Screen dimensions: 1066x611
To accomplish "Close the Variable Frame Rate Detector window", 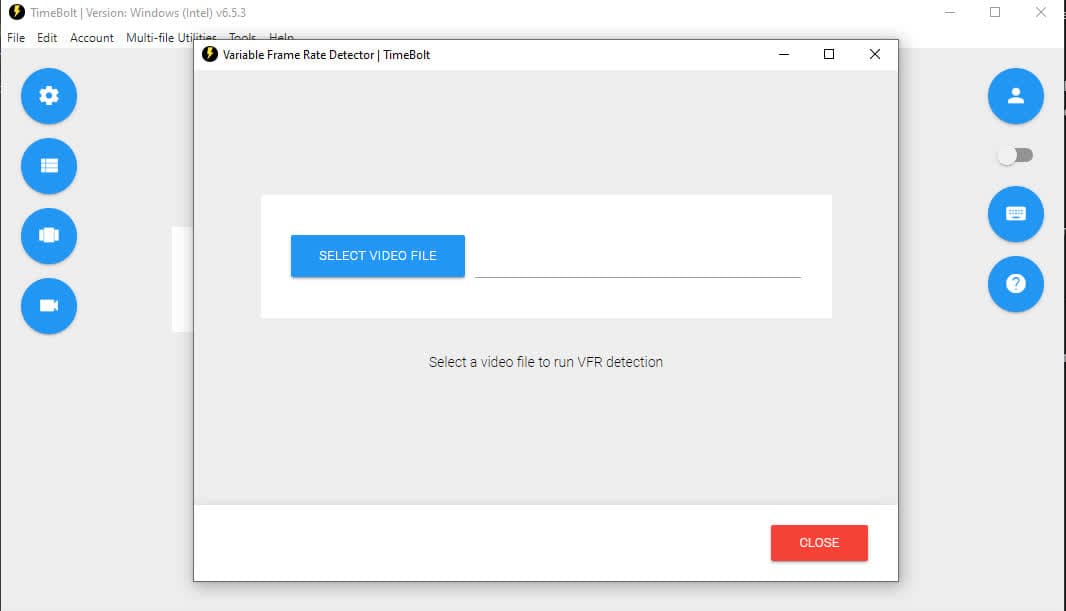I will coord(875,55).
